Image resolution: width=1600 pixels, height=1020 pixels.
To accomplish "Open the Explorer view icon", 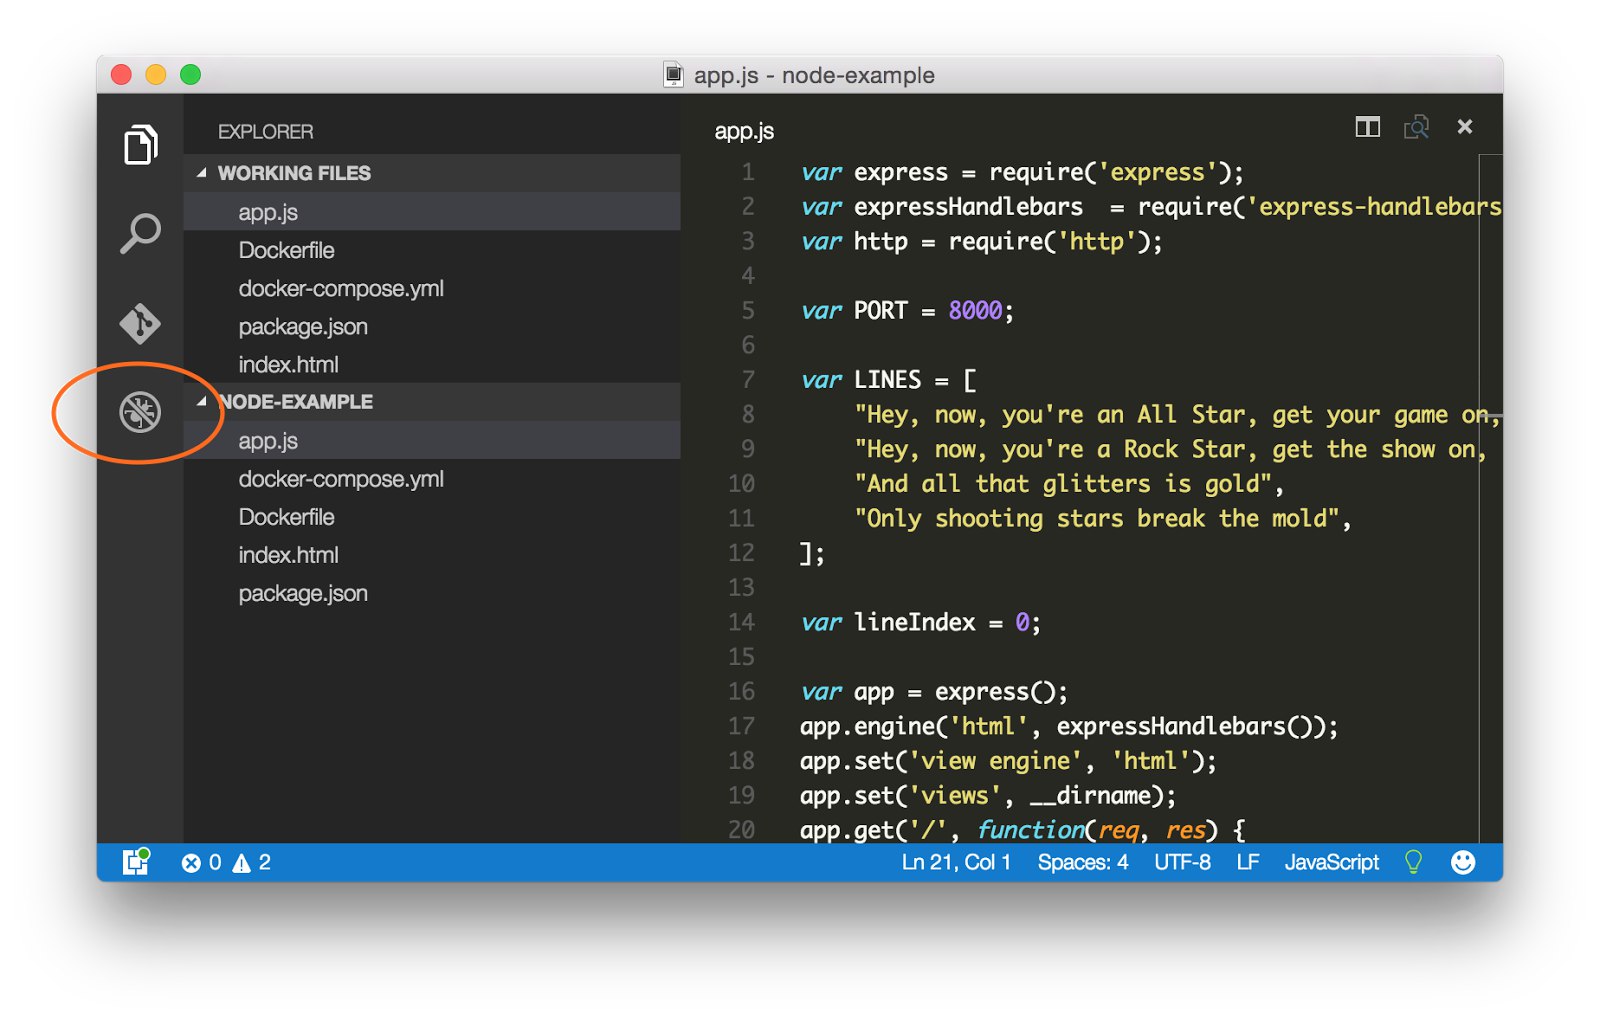I will pyautogui.click(x=140, y=145).
